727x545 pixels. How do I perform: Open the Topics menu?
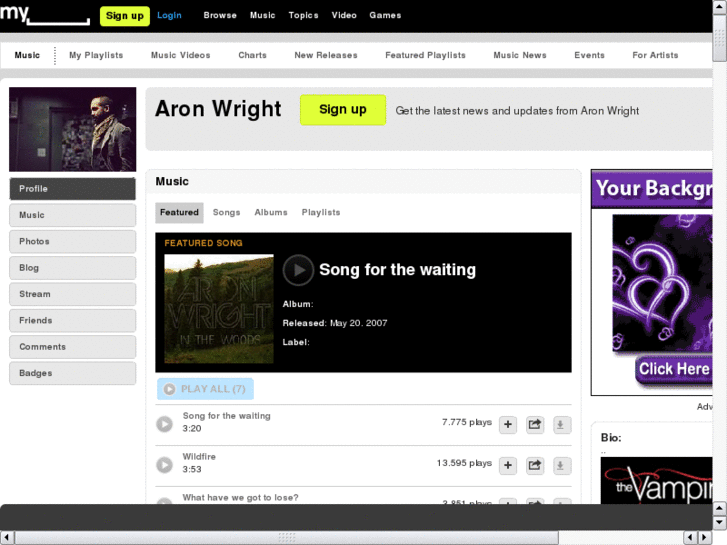pyautogui.click(x=304, y=15)
